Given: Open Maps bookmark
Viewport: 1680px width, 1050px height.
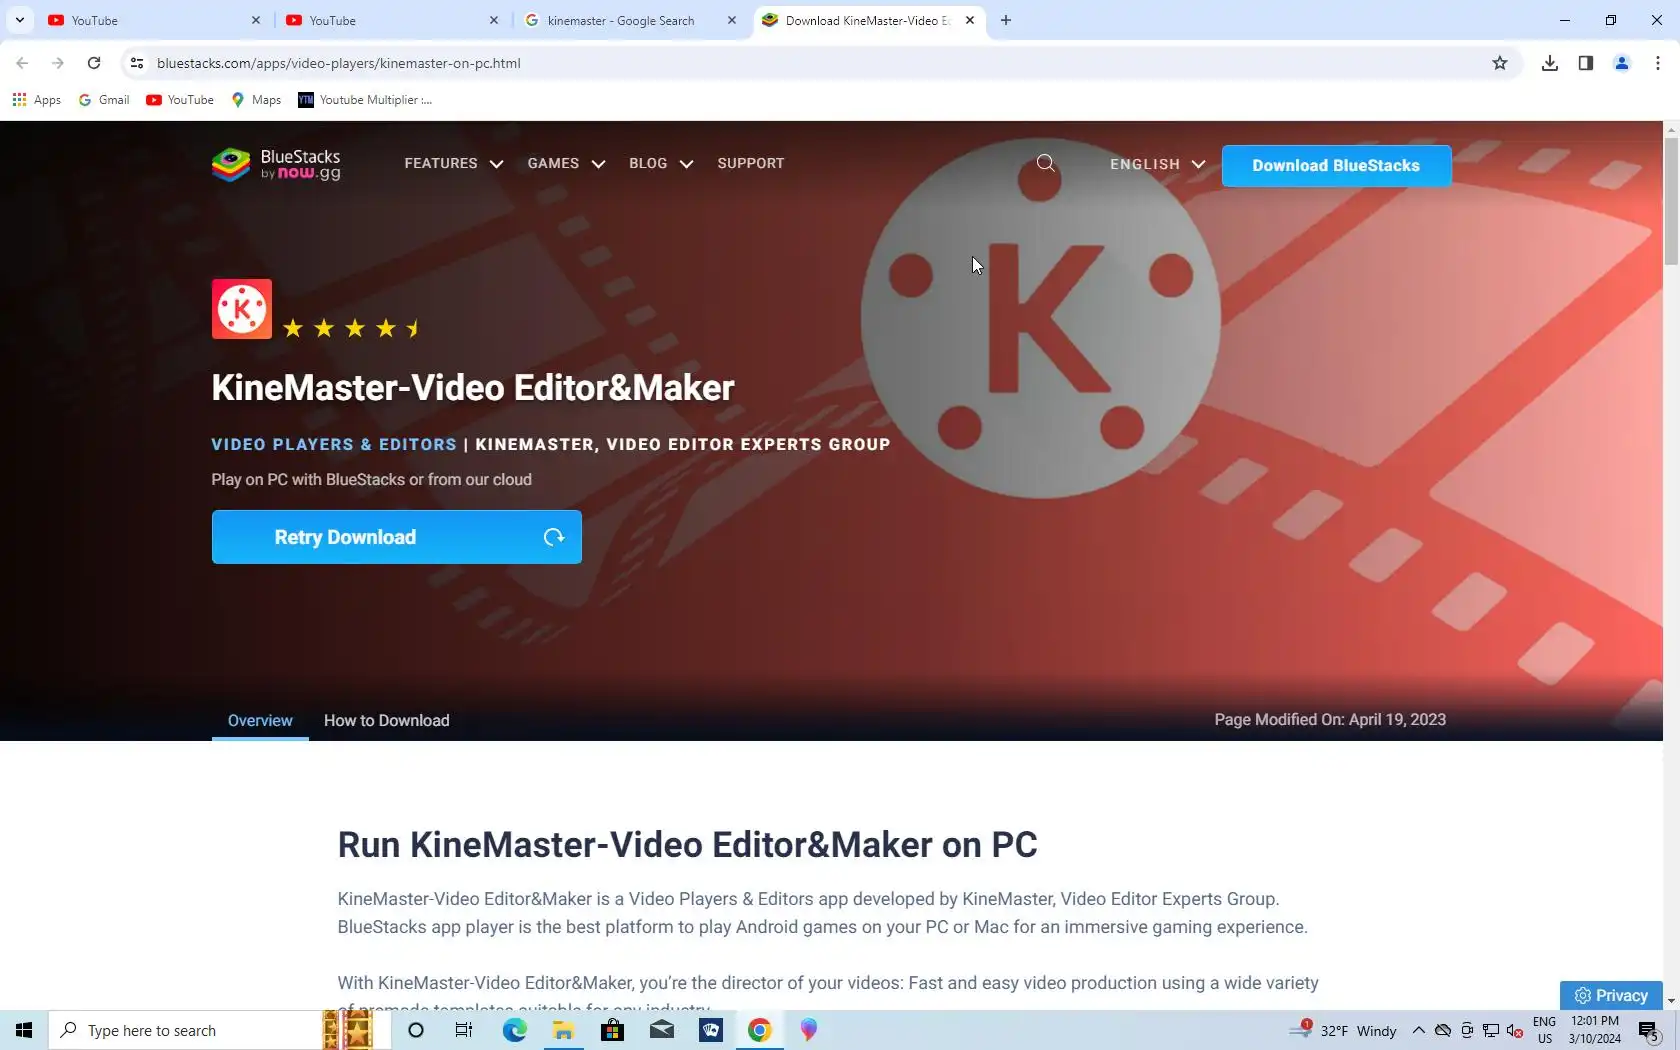Looking at the screenshot, I should click(256, 100).
